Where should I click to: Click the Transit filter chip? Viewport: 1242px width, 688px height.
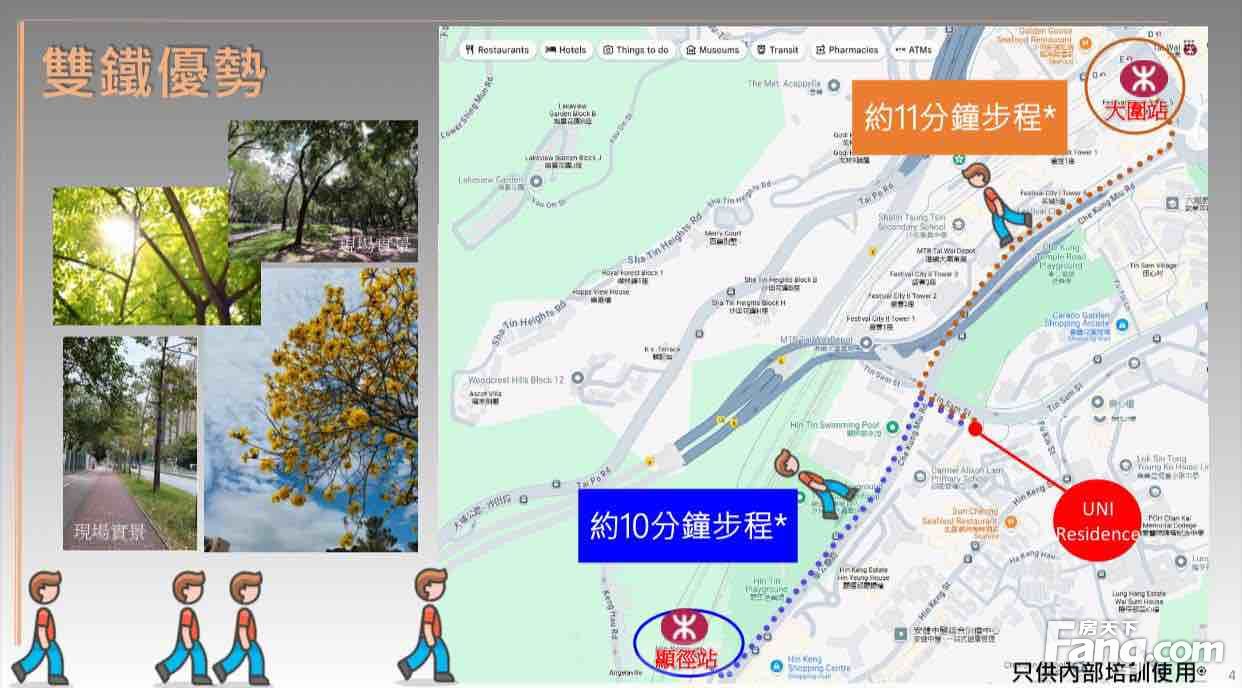[777, 50]
